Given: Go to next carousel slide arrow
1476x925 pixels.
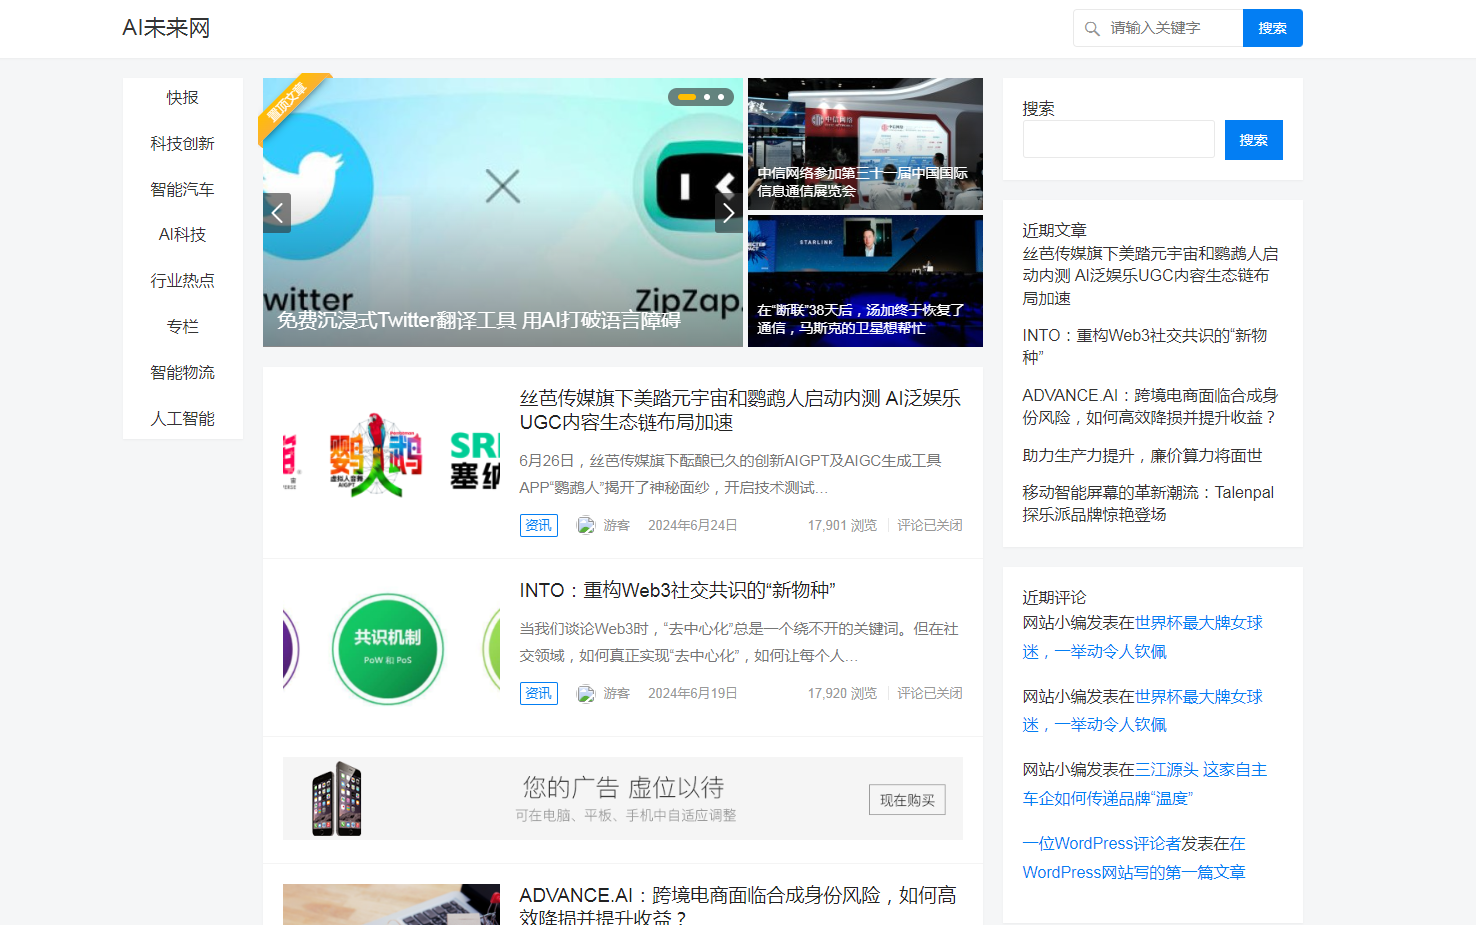Looking at the screenshot, I should pos(729,213).
